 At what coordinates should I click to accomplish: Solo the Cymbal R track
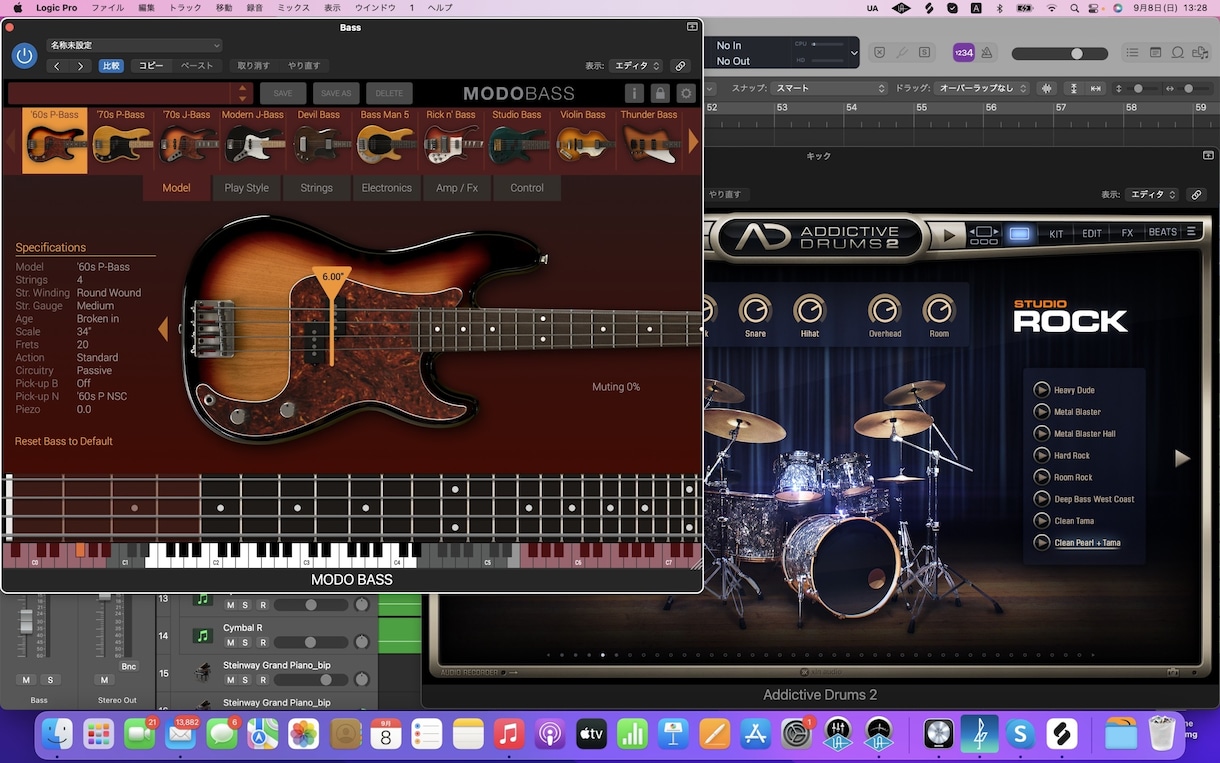245,642
